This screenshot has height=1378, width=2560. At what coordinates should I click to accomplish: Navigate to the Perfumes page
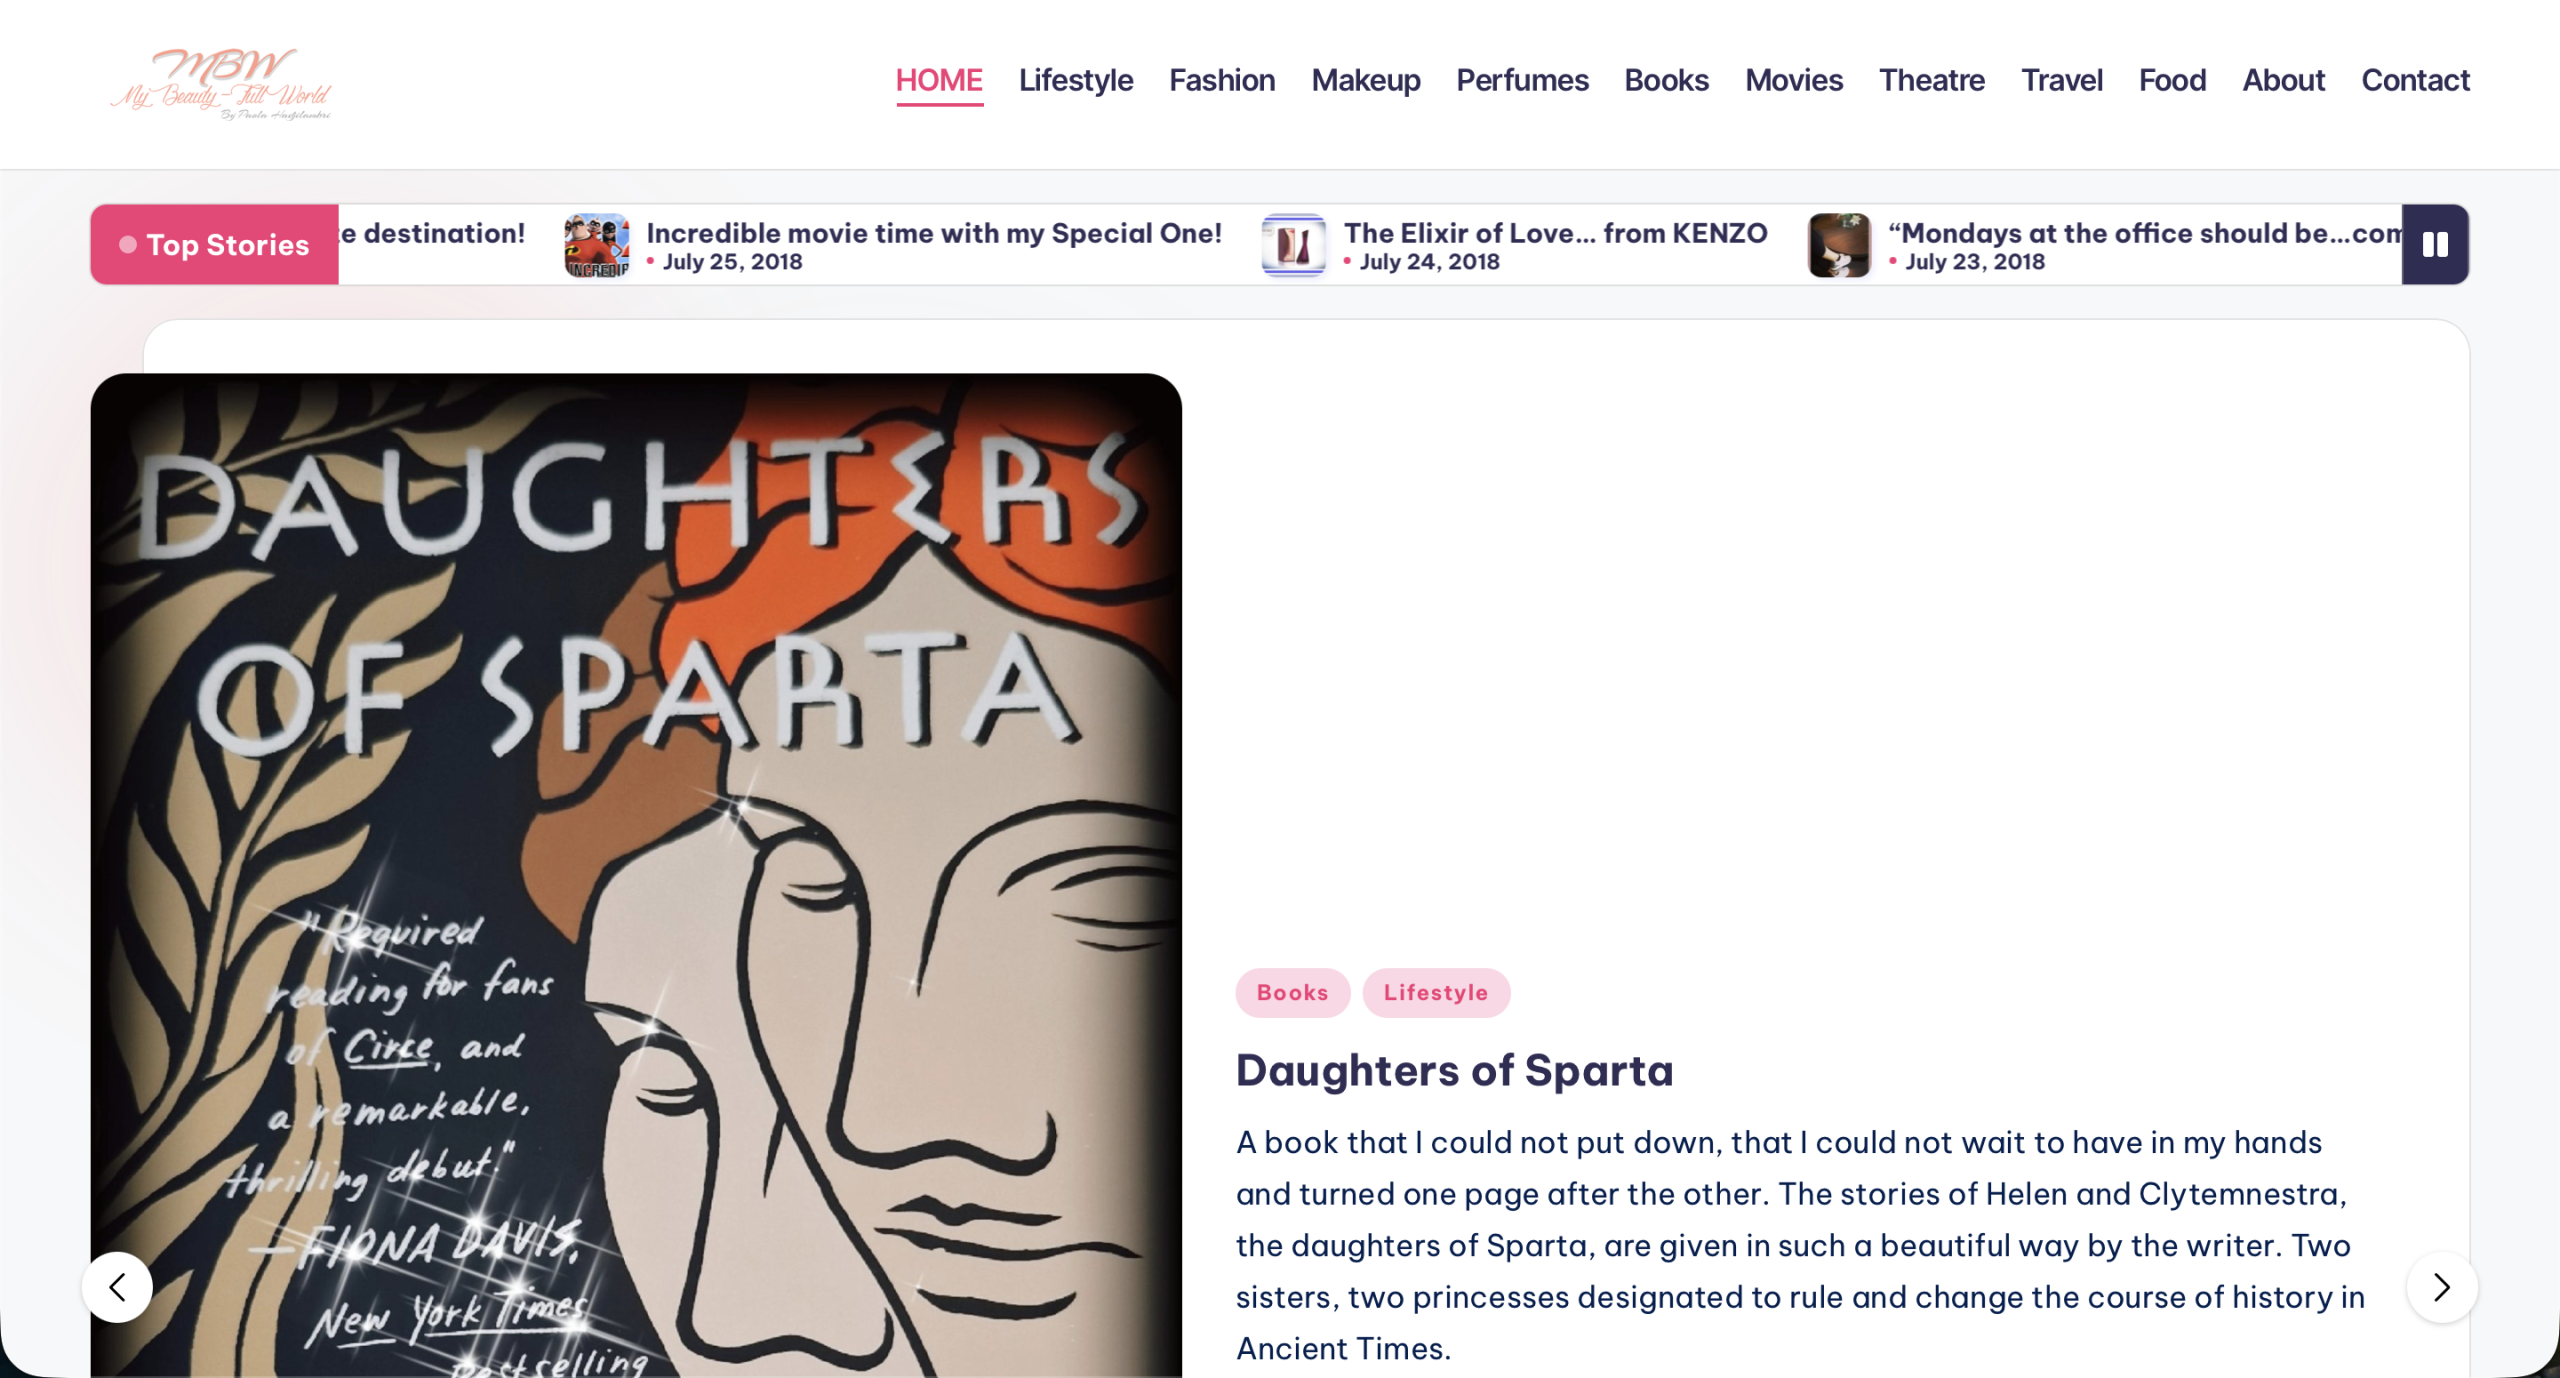coord(1522,80)
